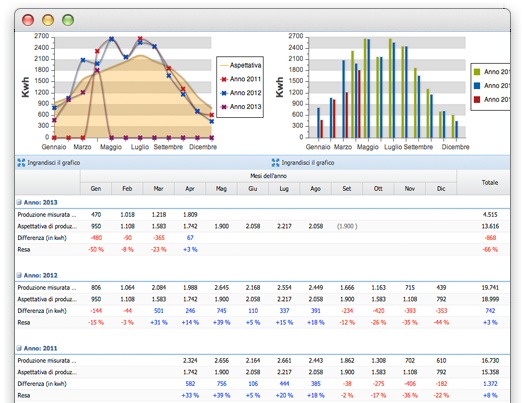The height and width of the screenshot is (403, 523).
Task: Select 2012 March difference 501
Action: [159, 311]
